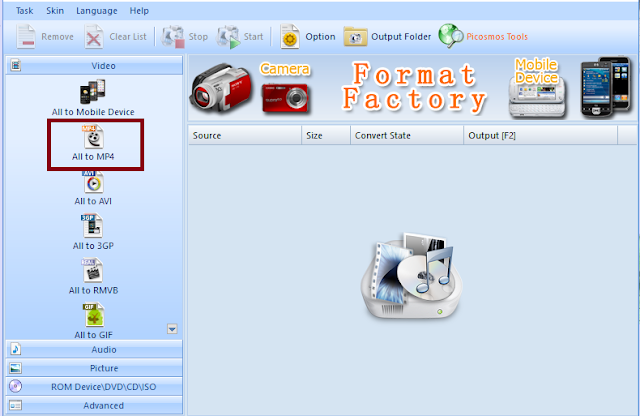
Task: Click the ROM Device disc icon
Action: coord(16,386)
